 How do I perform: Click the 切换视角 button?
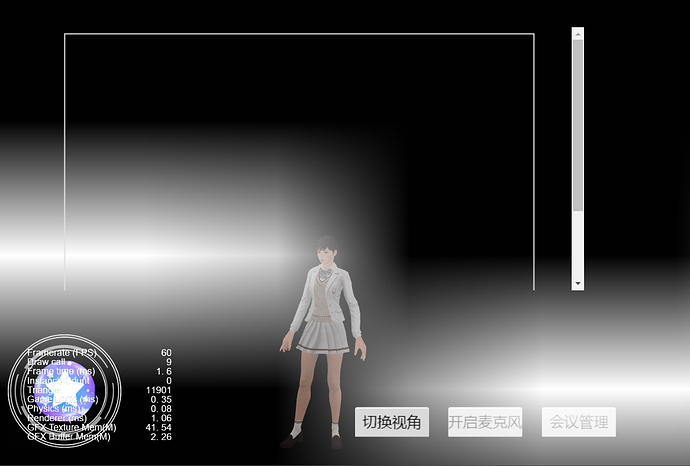pos(392,422)
